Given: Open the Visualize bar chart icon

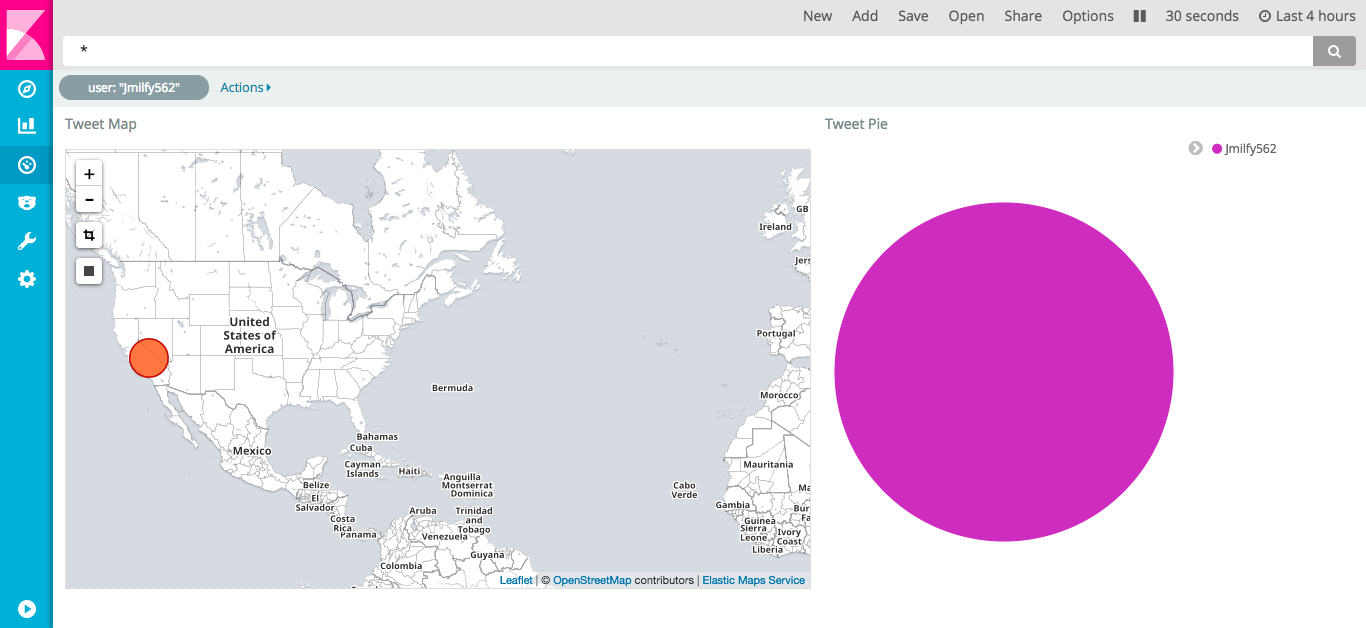Looking at the screenshot, I should coord(27,126).
